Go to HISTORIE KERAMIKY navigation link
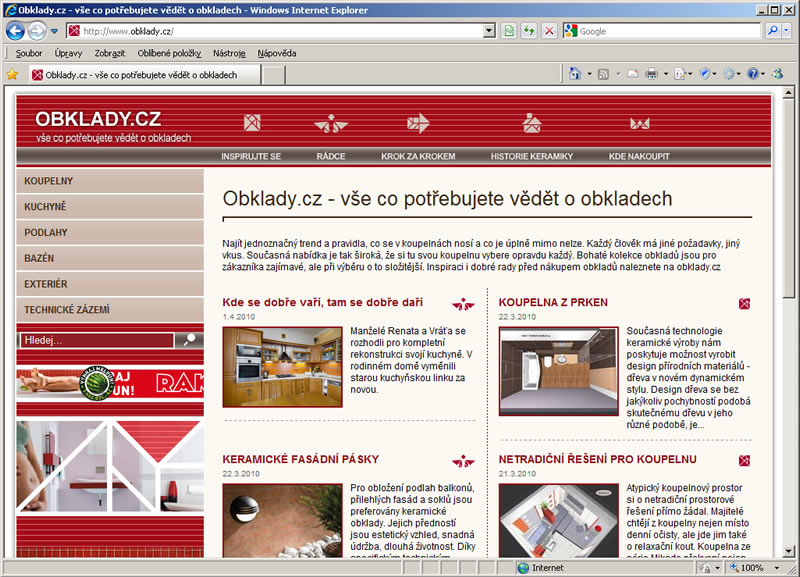Image resolution: width=800 pixels, height=577 pixels. click(x=531, y=157)
